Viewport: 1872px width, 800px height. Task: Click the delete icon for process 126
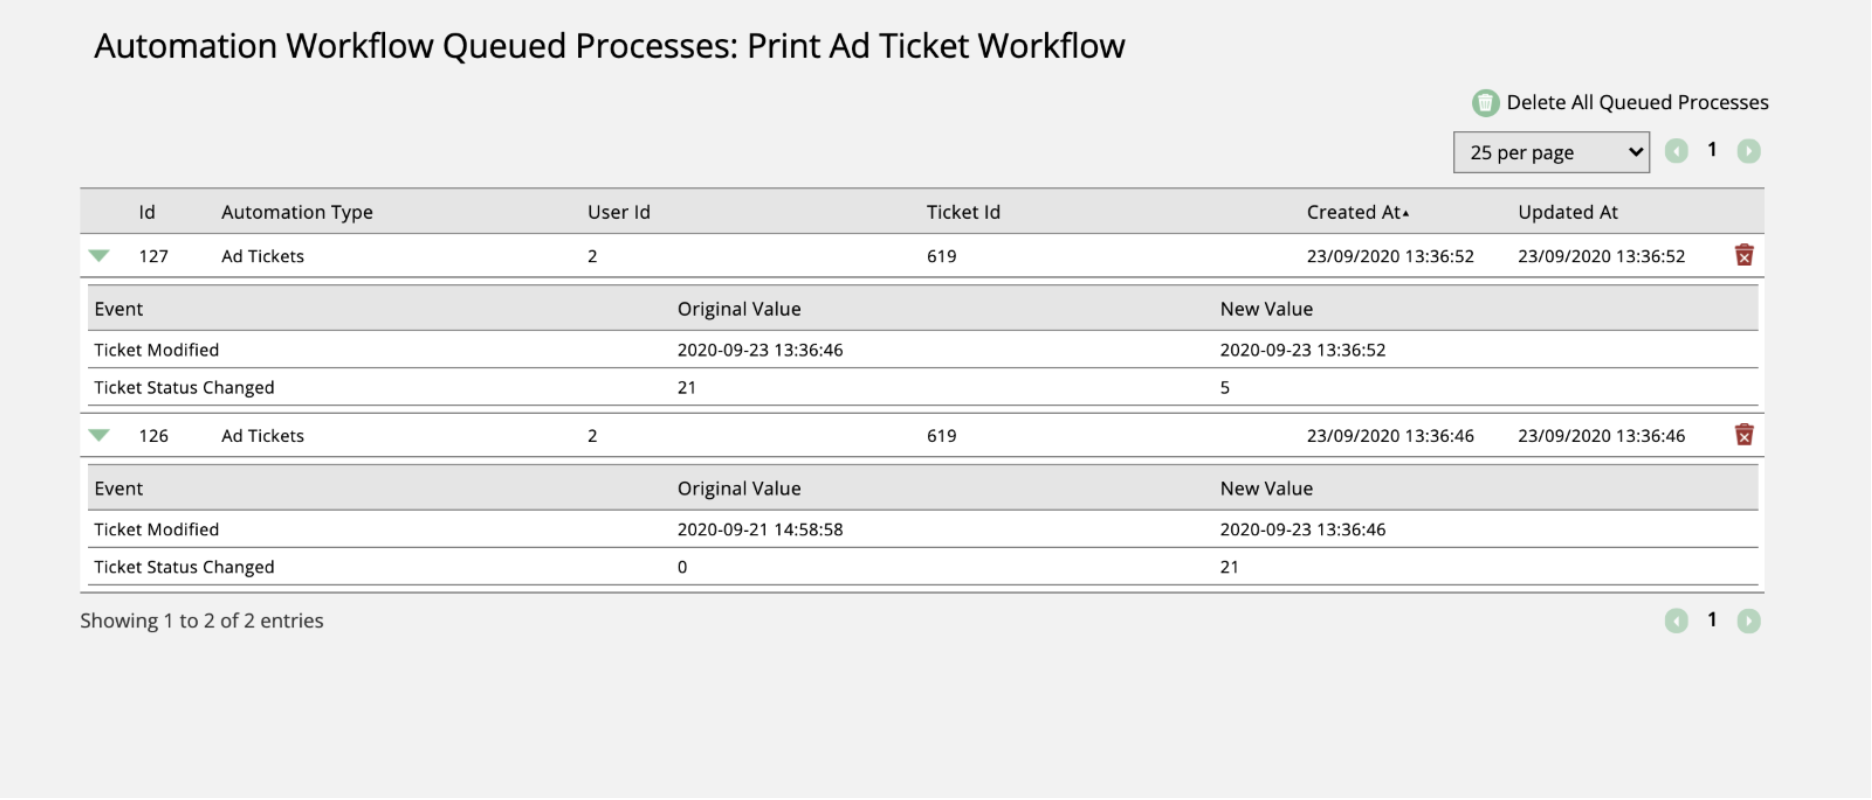pyautogui.click(x=1745, y=435)
